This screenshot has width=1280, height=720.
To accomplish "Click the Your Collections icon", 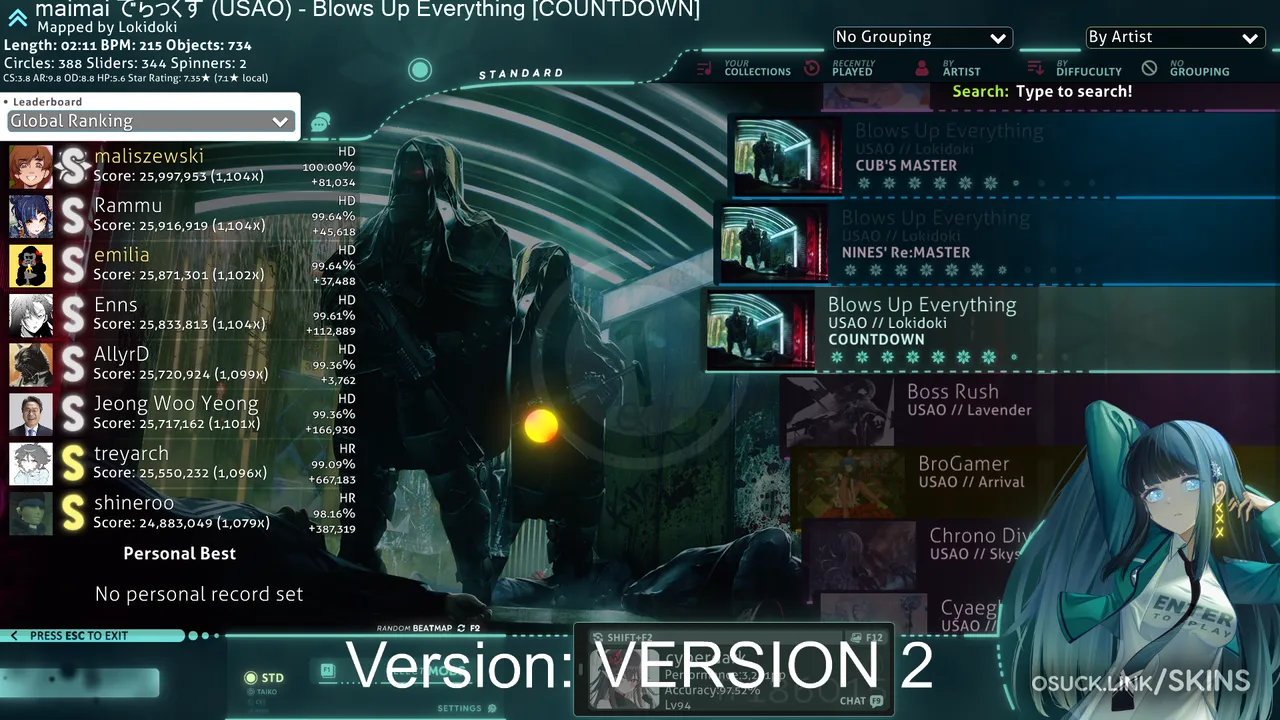I will coord(705,68).
